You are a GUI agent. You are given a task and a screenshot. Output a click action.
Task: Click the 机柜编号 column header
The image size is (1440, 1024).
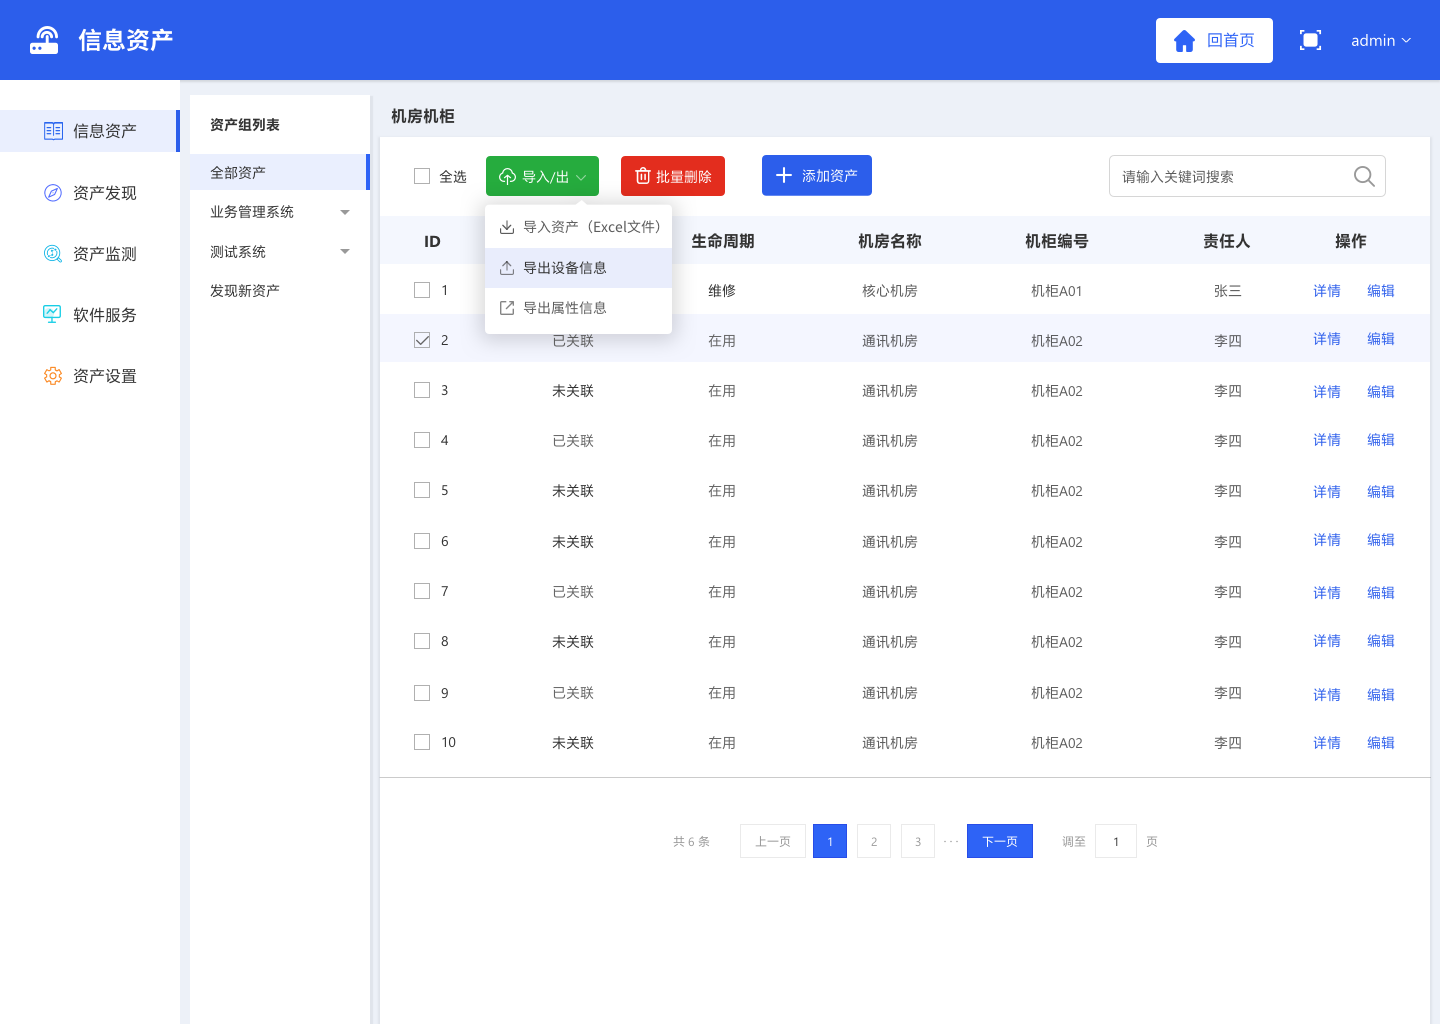1057,241
